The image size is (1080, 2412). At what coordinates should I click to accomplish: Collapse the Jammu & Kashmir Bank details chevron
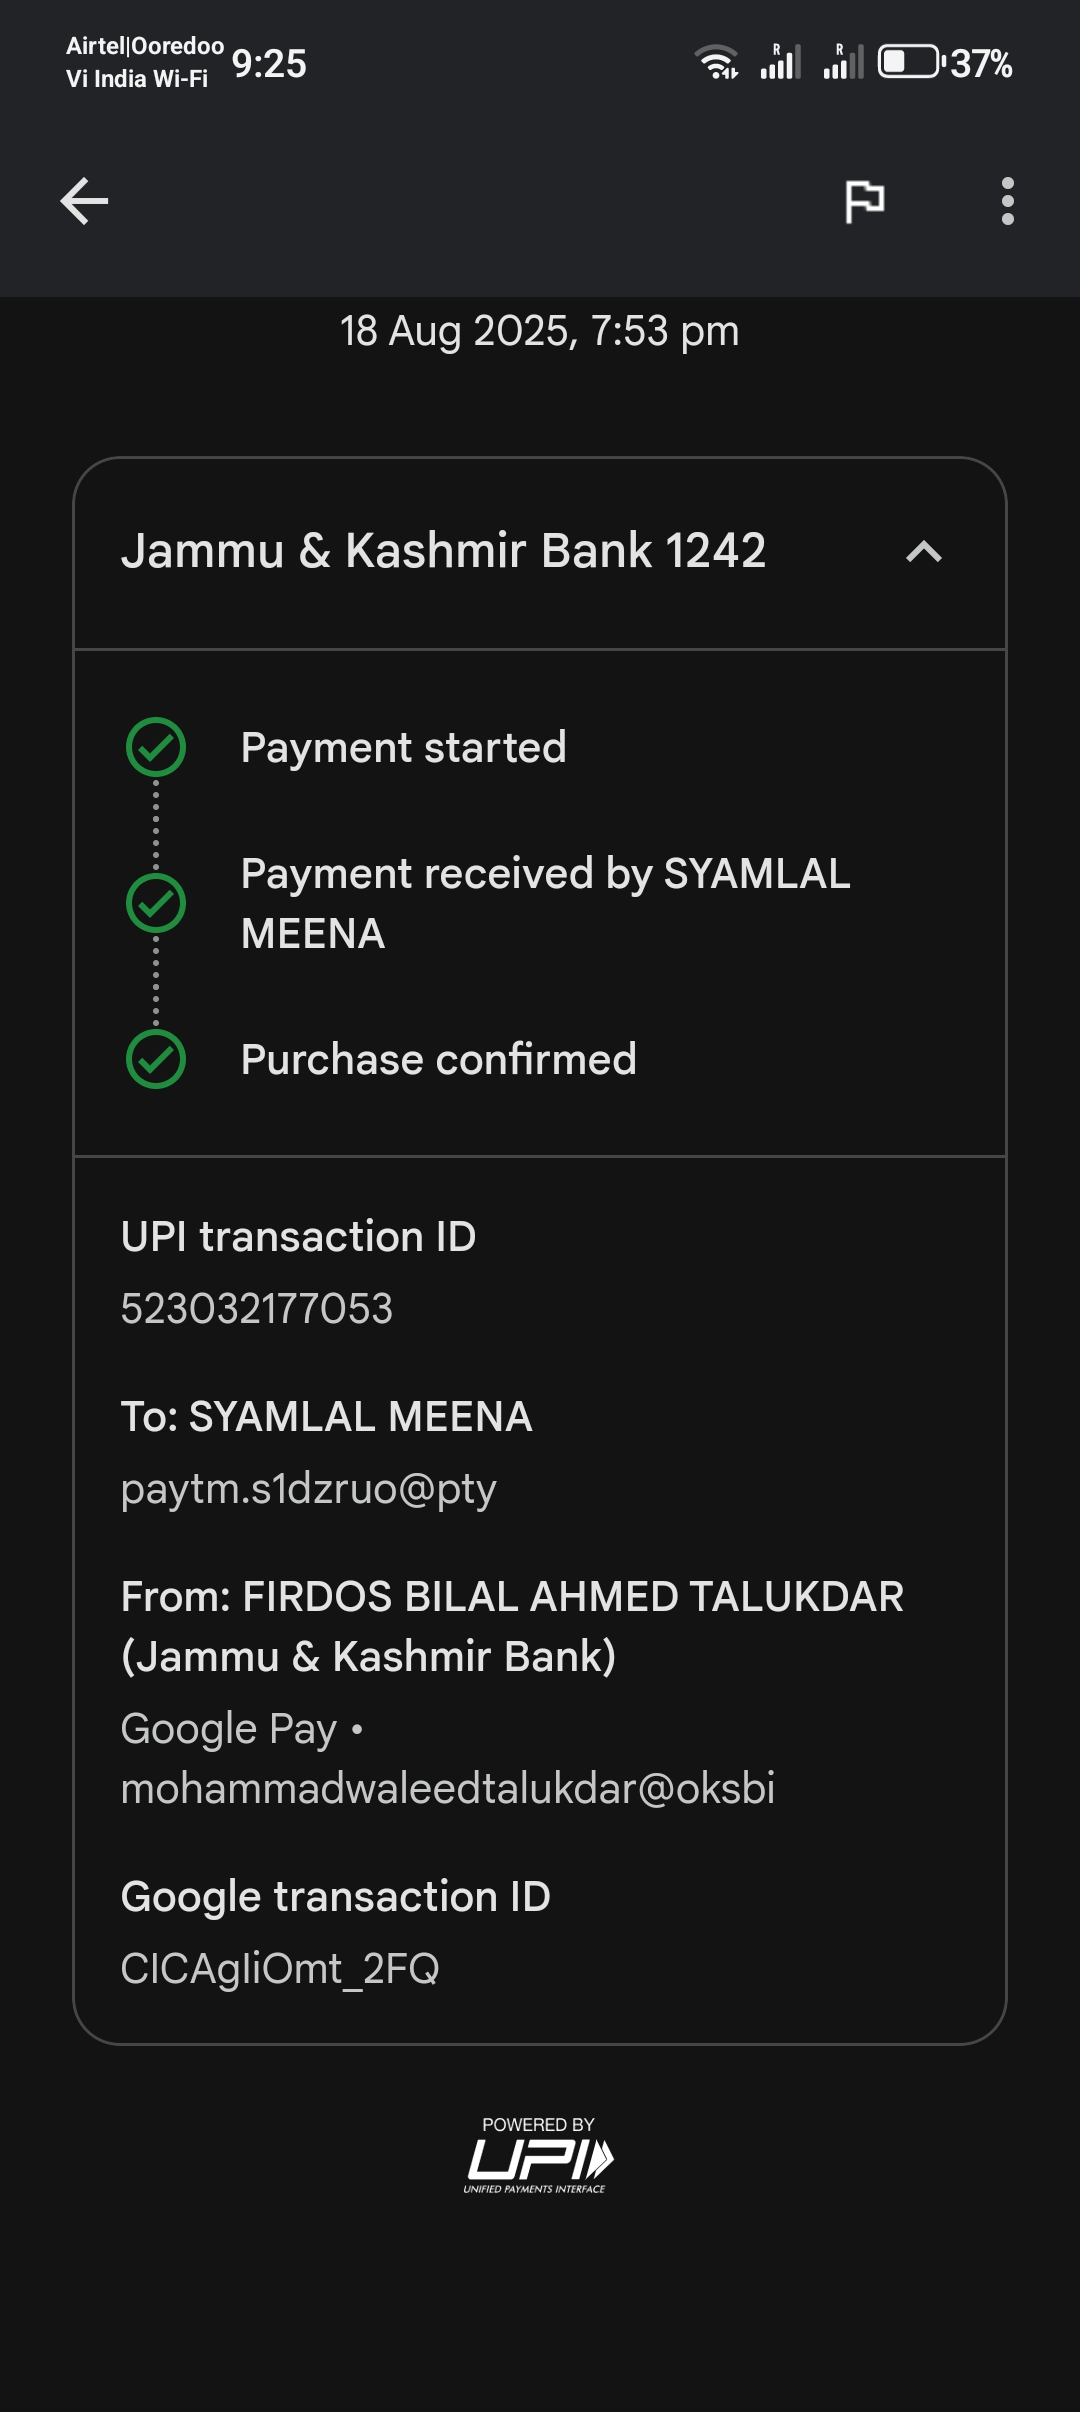tap(923, 552)
